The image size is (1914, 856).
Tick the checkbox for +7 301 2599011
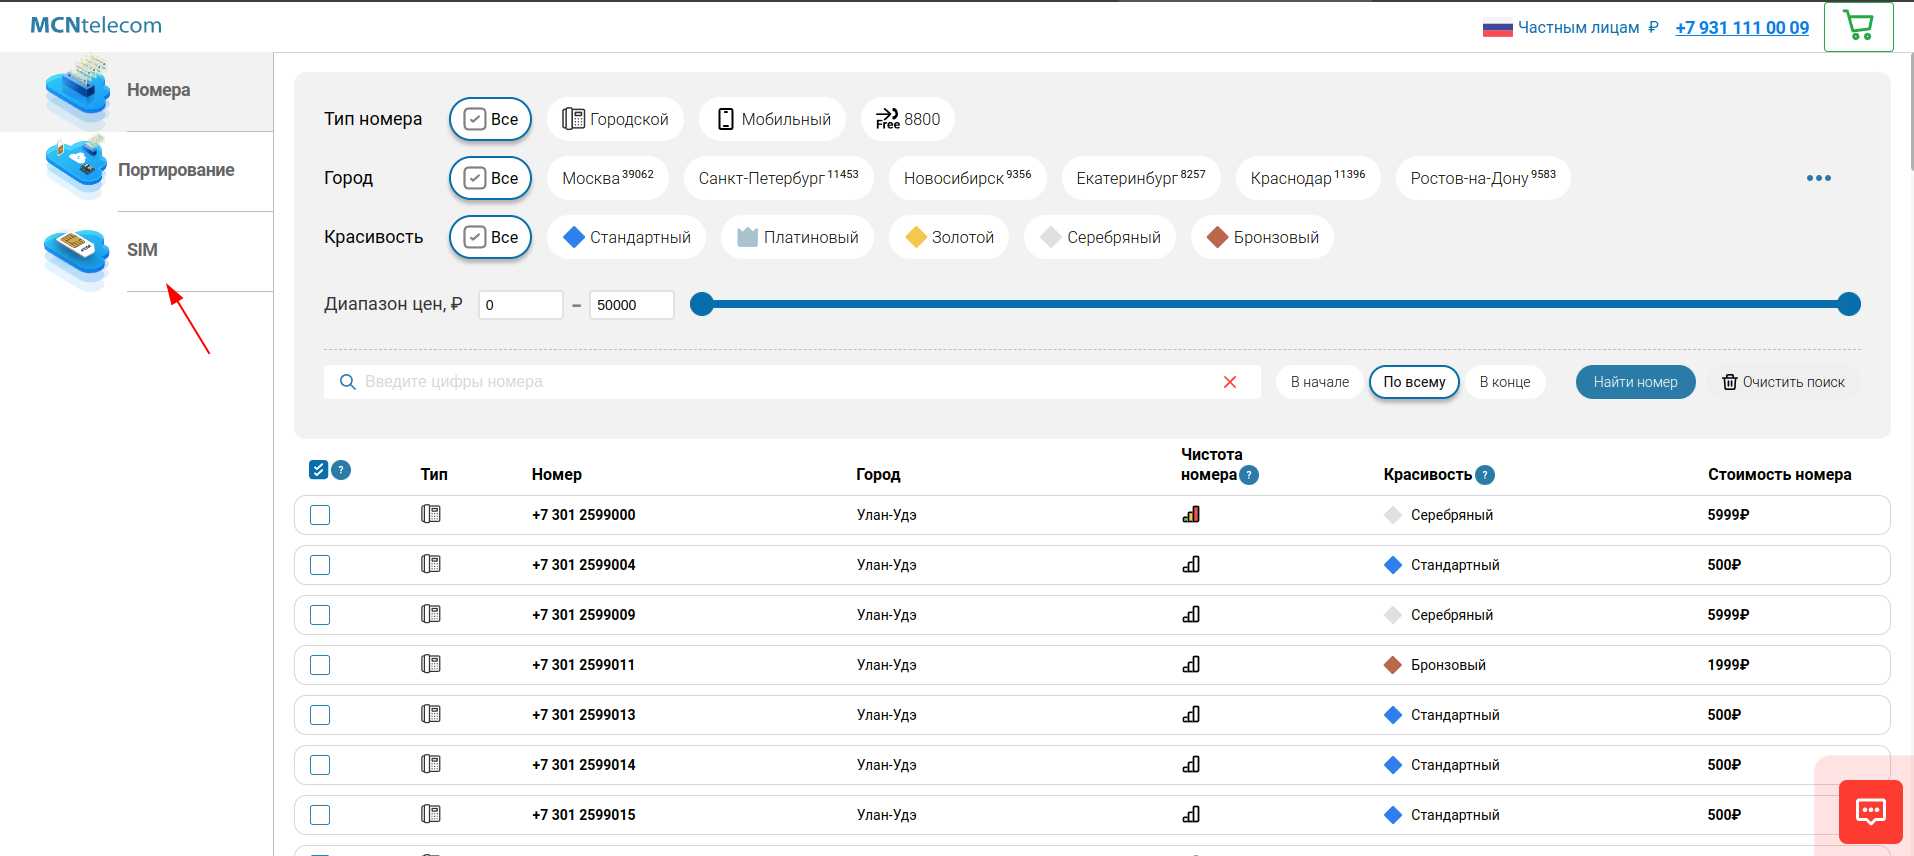point(320,665)
